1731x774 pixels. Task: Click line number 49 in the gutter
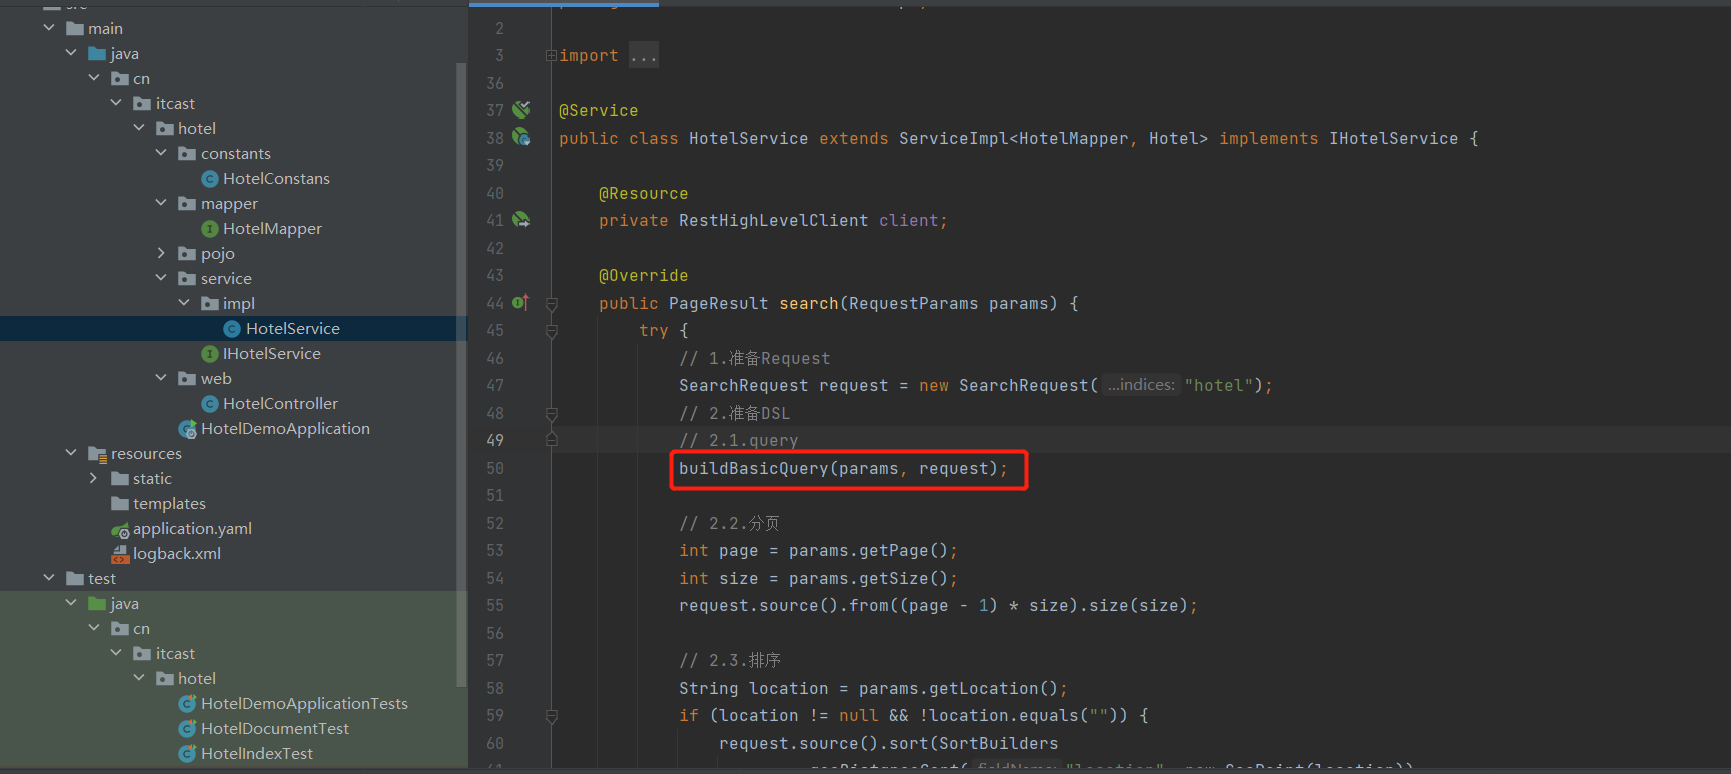coord(495,440)
